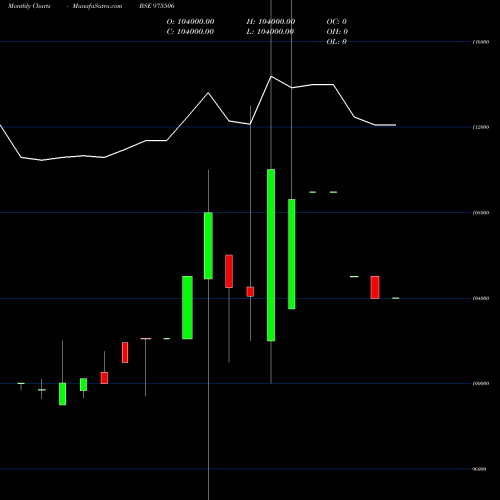Click the 100000 price axis label
The height and width of the screenshot is (500, 500).
coord(481,384)
